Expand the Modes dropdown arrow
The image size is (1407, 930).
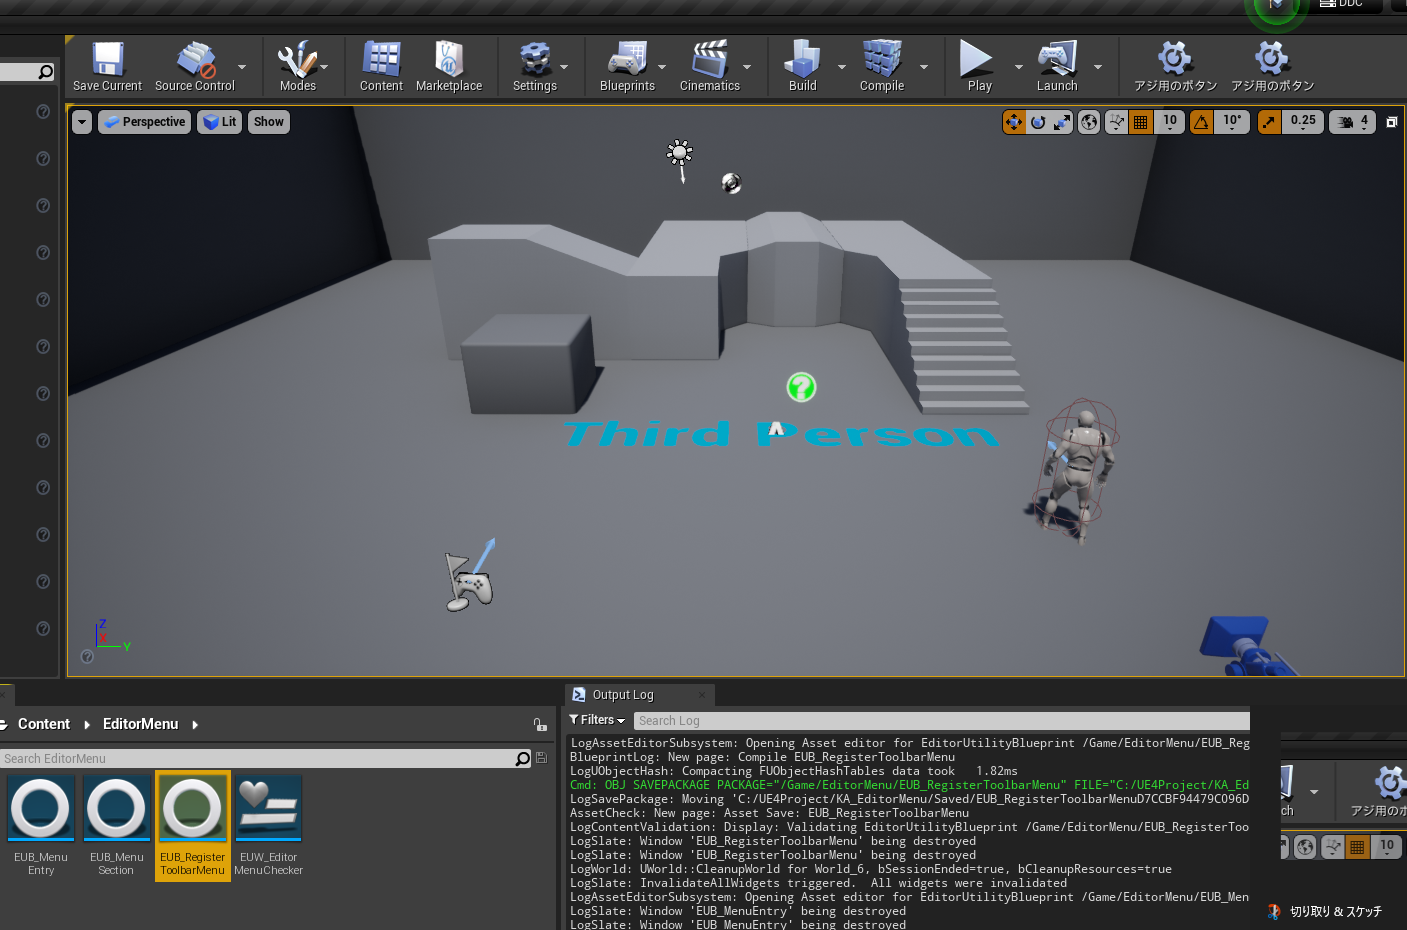click(324, 67)
